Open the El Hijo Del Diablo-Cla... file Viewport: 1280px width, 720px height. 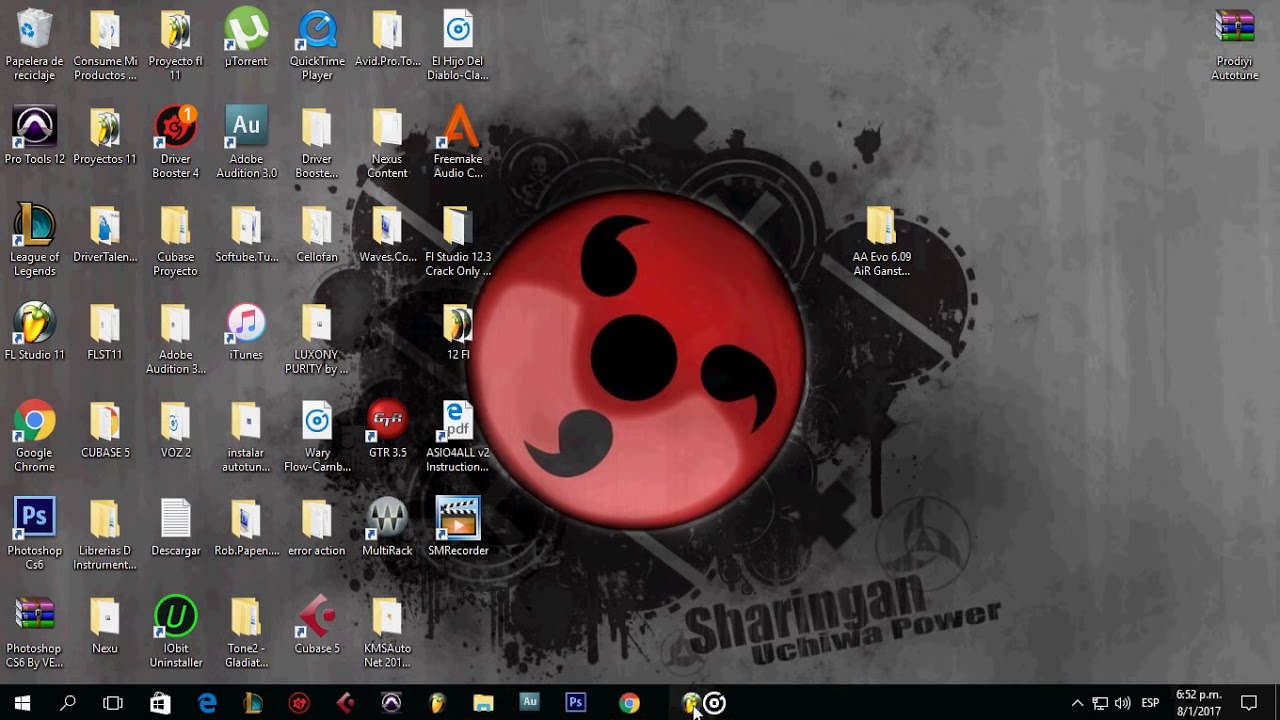[458, 47]
